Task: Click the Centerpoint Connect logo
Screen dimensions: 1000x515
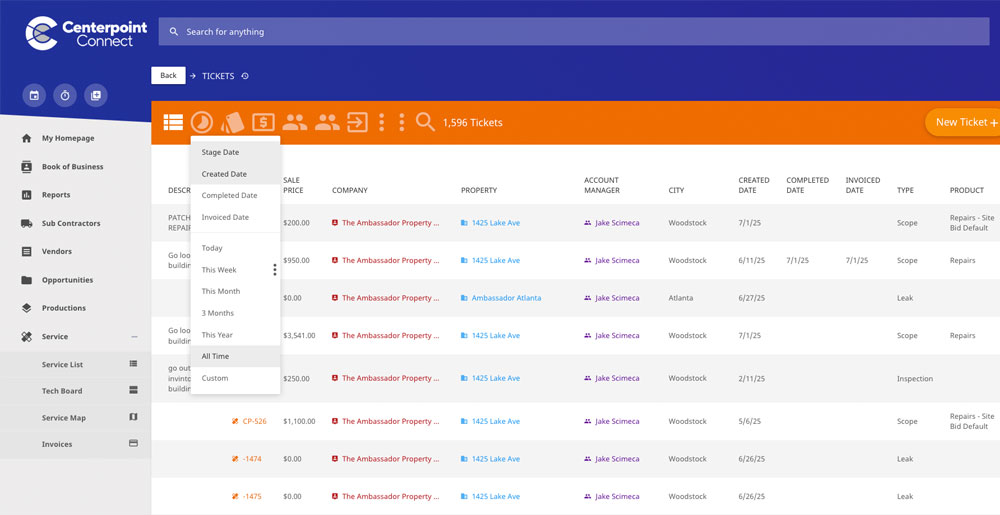Action: (x=86, y=33)
